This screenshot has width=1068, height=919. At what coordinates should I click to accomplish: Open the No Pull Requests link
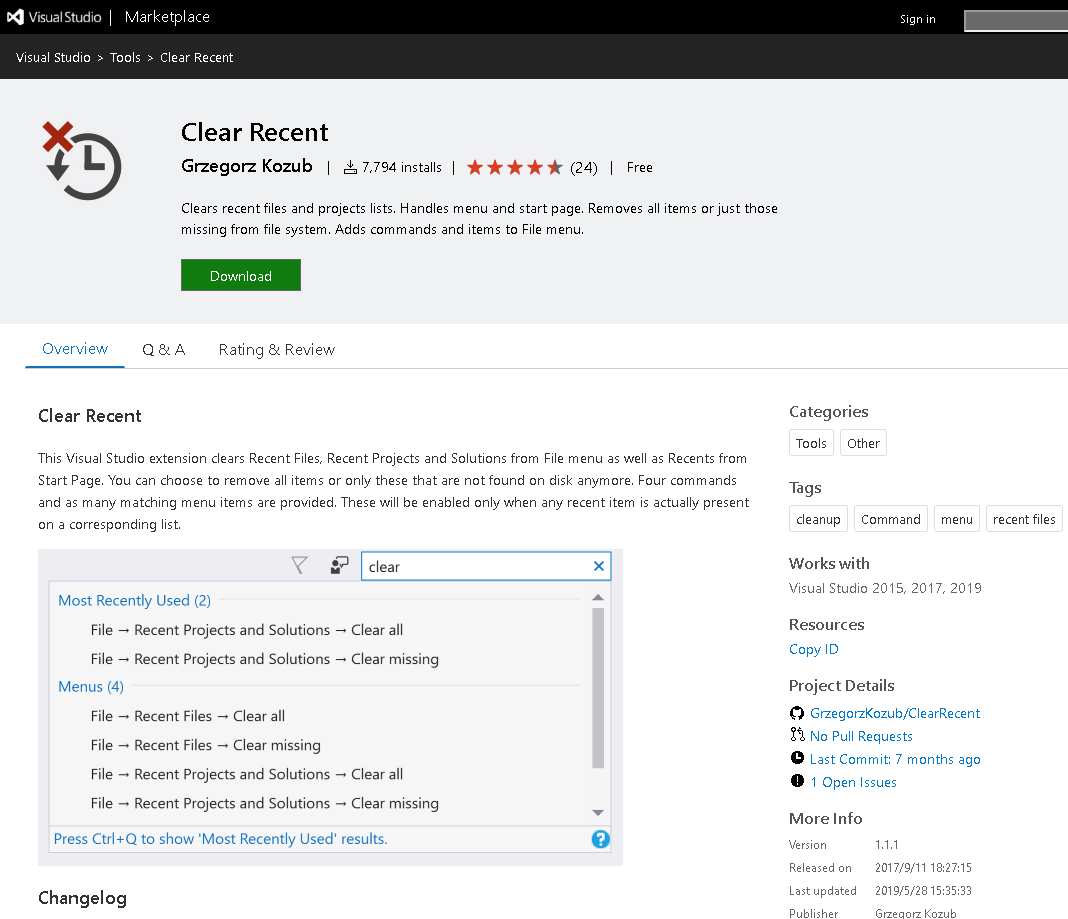[861, 736]
